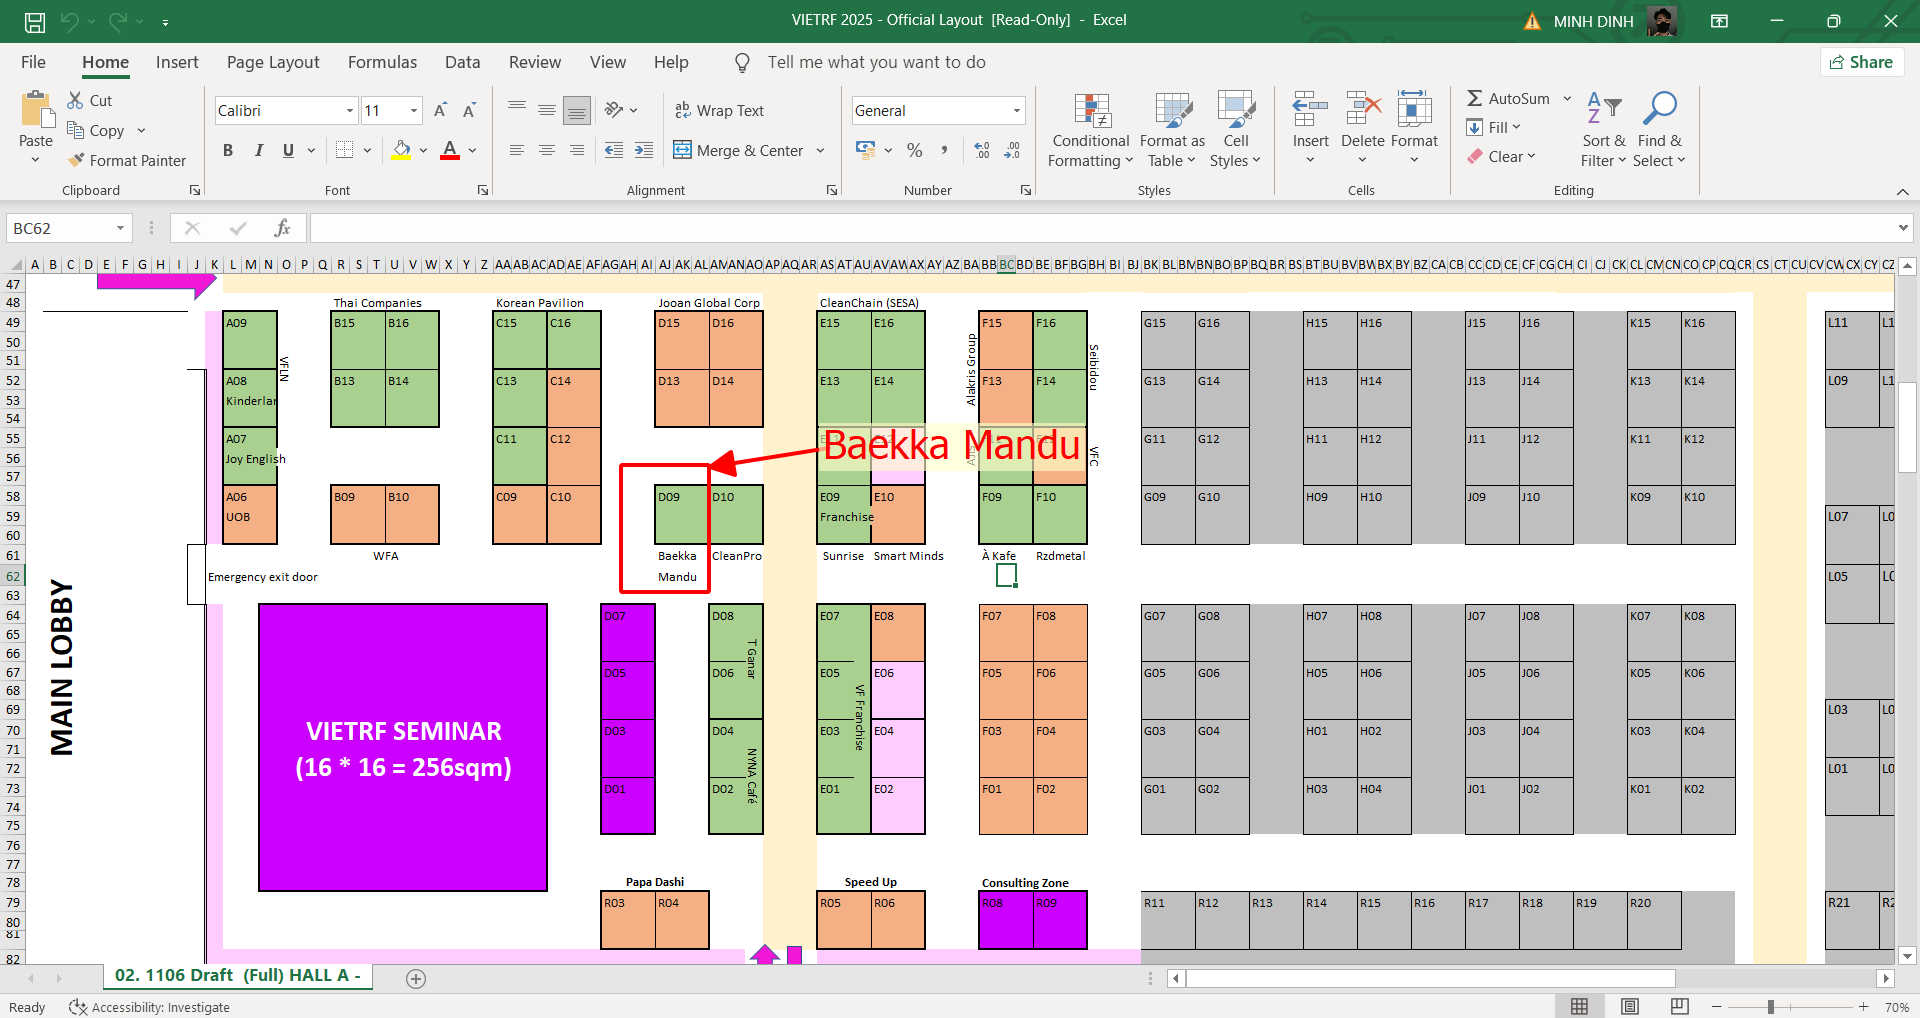Click the Share button
The height and width of the screenshot is (1018, 1920).
(x=1861, y=62)
